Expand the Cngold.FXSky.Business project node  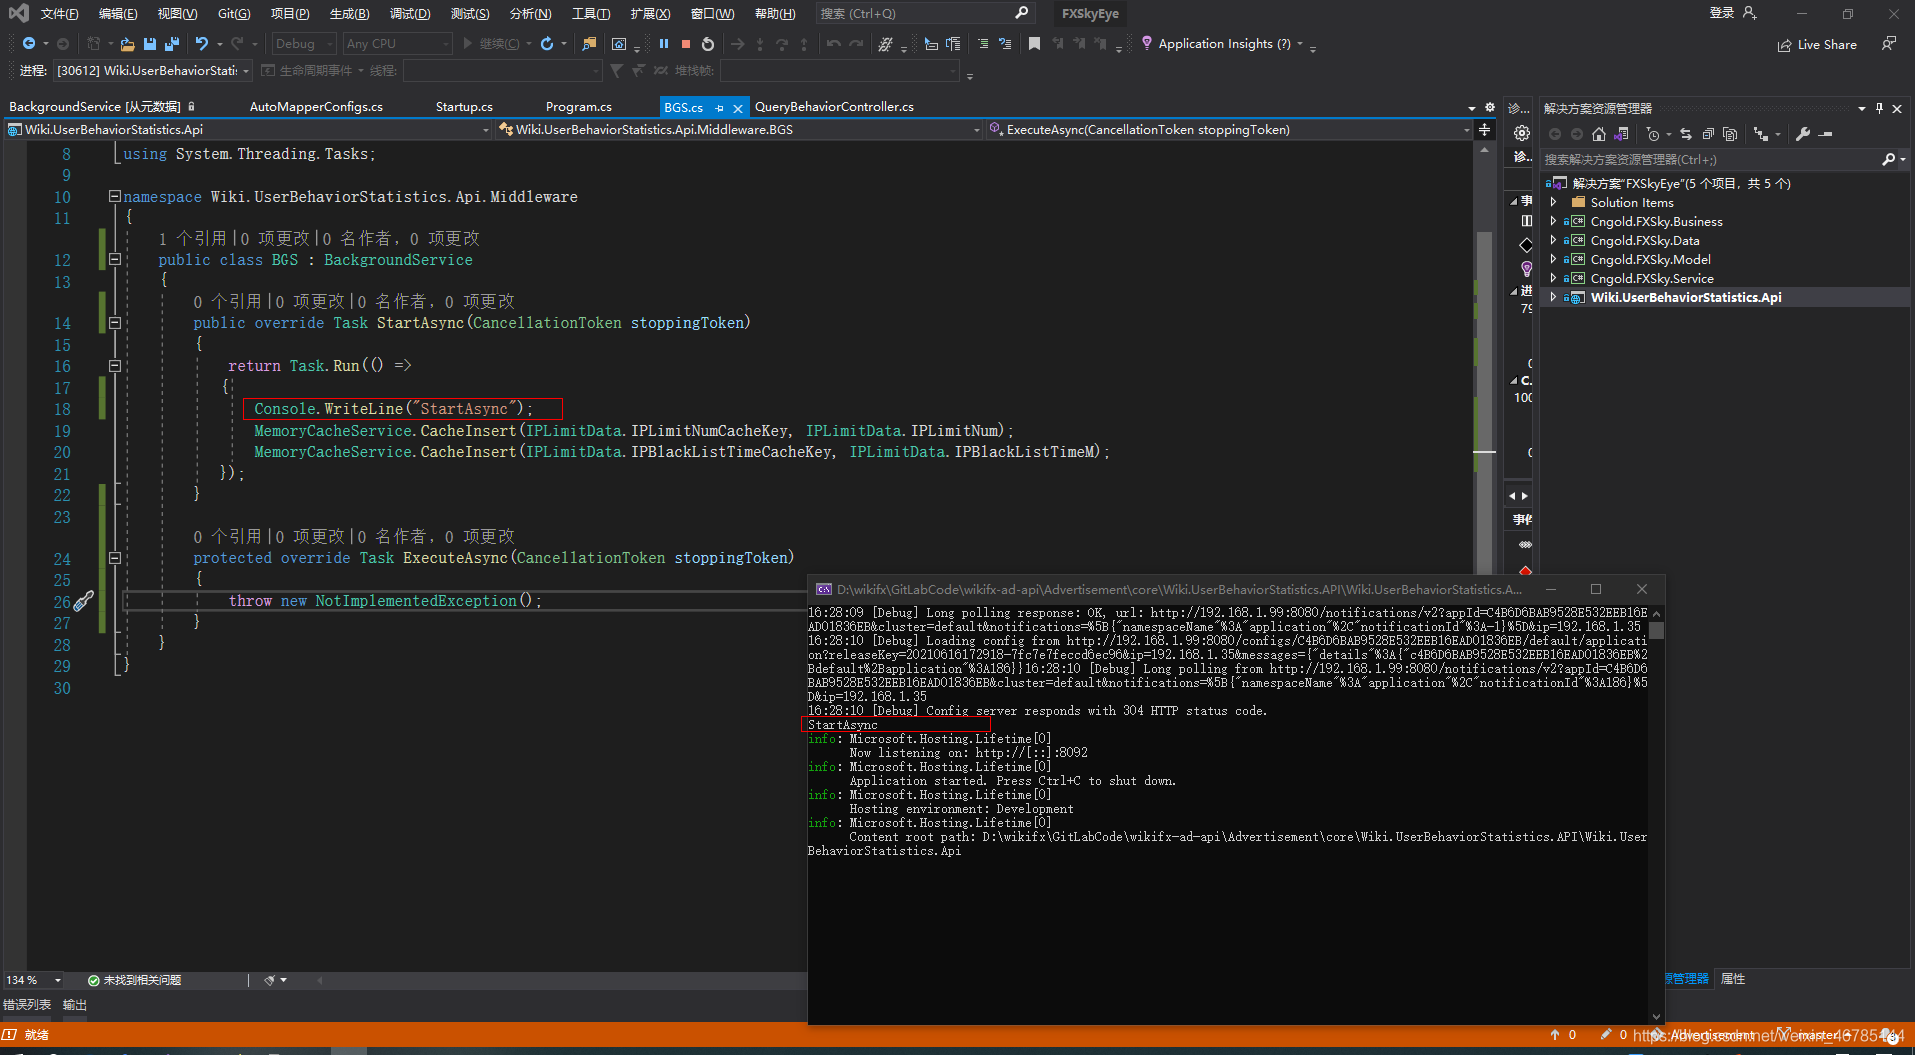tap(1553, 221)
